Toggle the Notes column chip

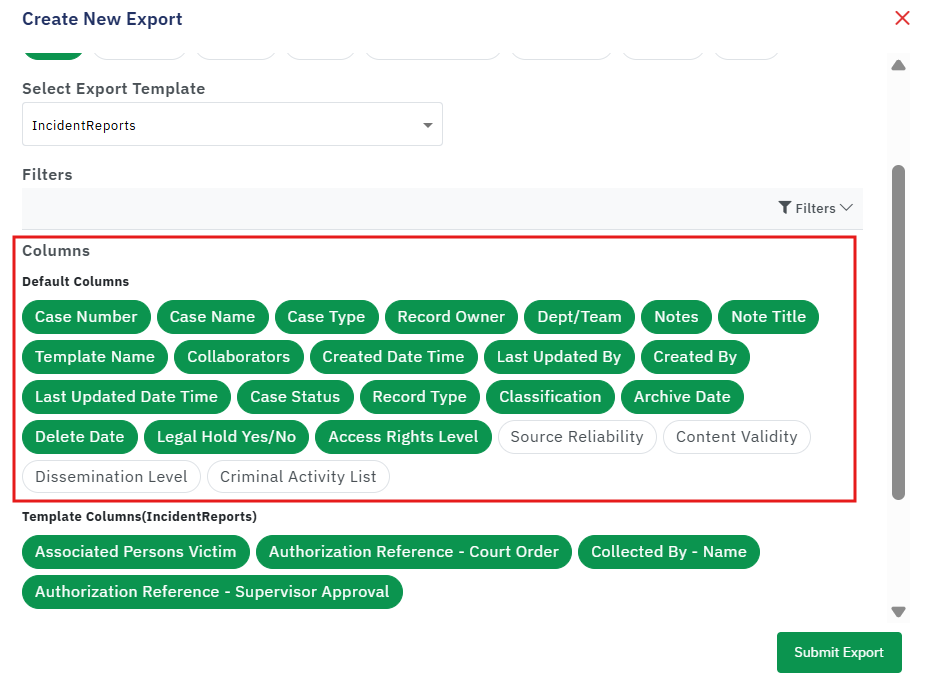(x=676, y=317)
